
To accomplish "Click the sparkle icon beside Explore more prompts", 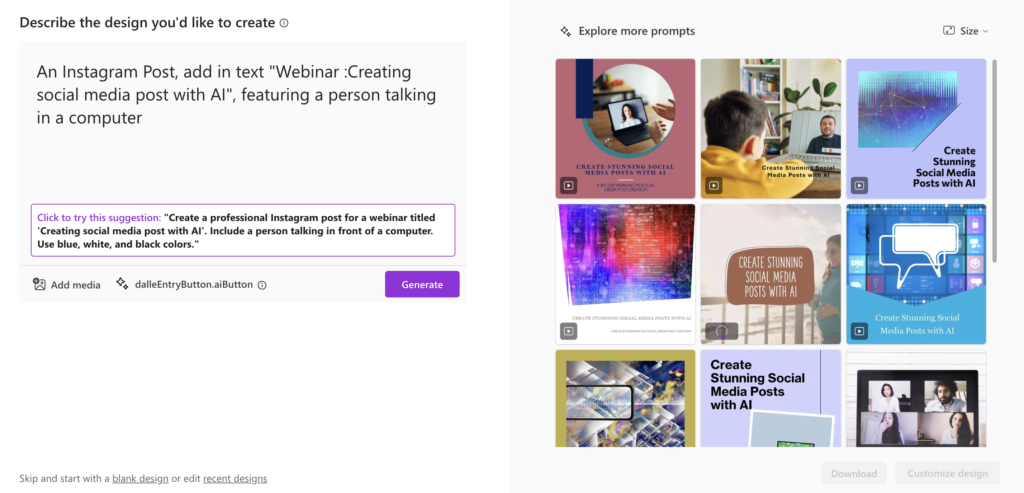I will click(566, 31).
